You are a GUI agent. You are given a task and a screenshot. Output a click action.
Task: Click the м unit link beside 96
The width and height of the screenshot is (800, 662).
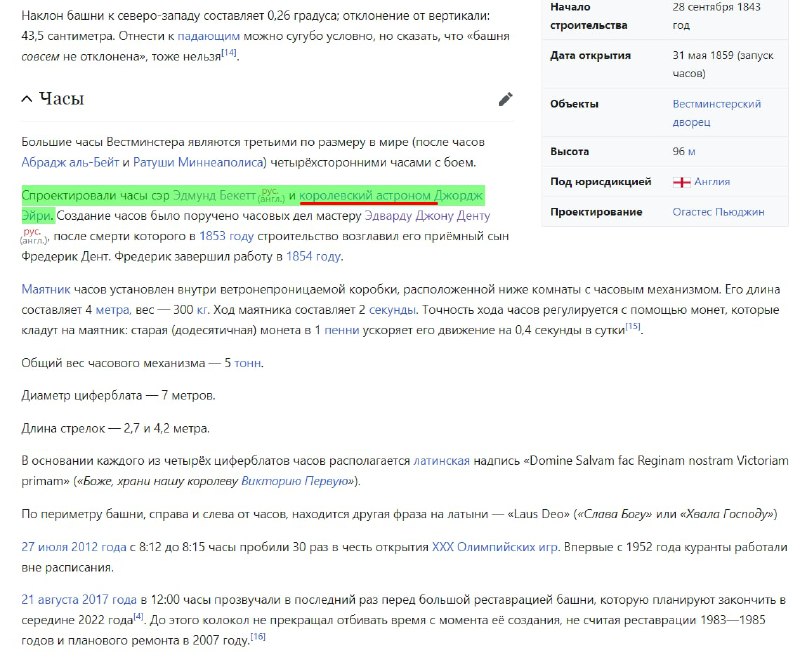691,151
